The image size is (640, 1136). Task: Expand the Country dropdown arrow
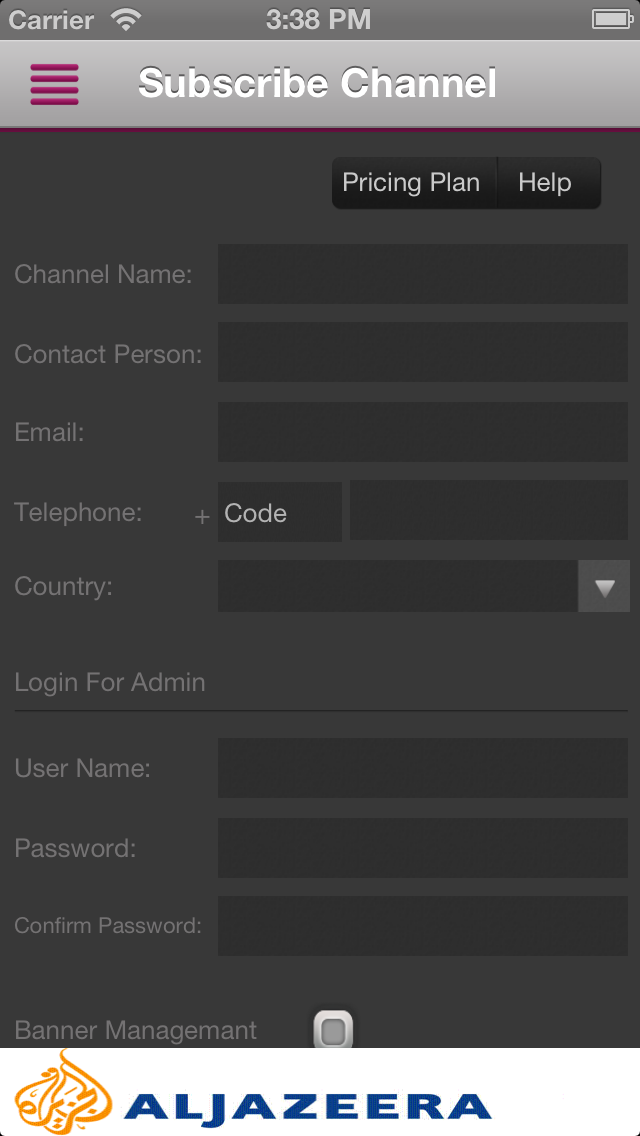(604, 586)
